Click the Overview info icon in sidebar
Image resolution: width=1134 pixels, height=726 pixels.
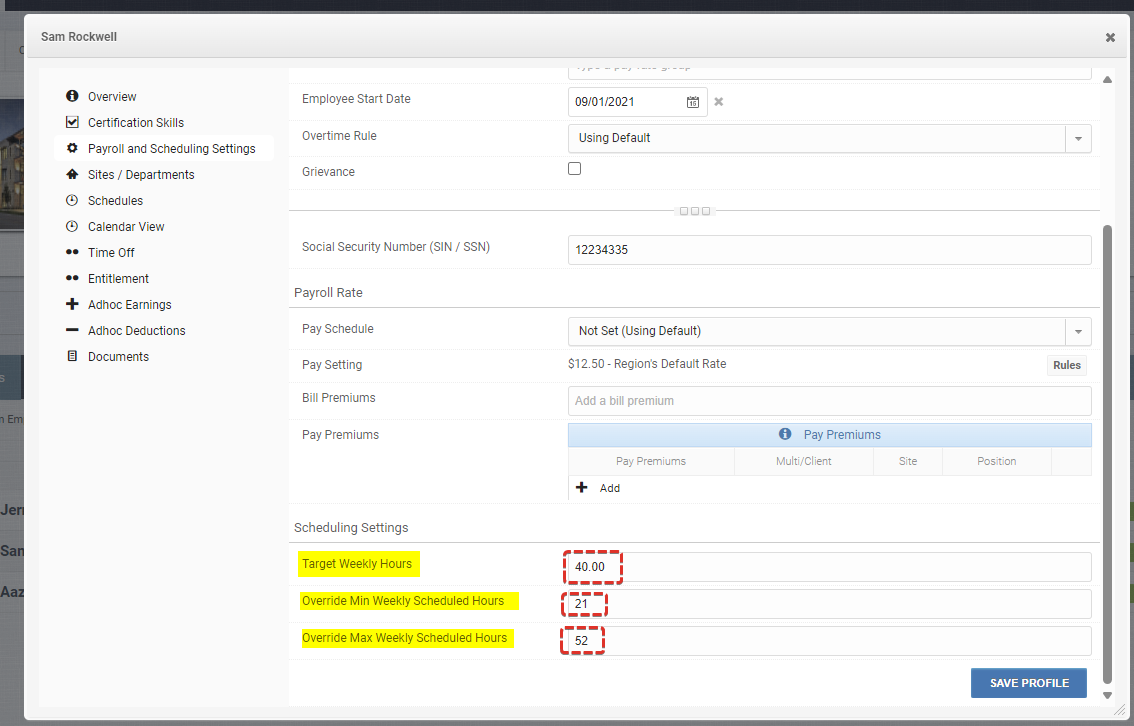(x=72, y=96)
